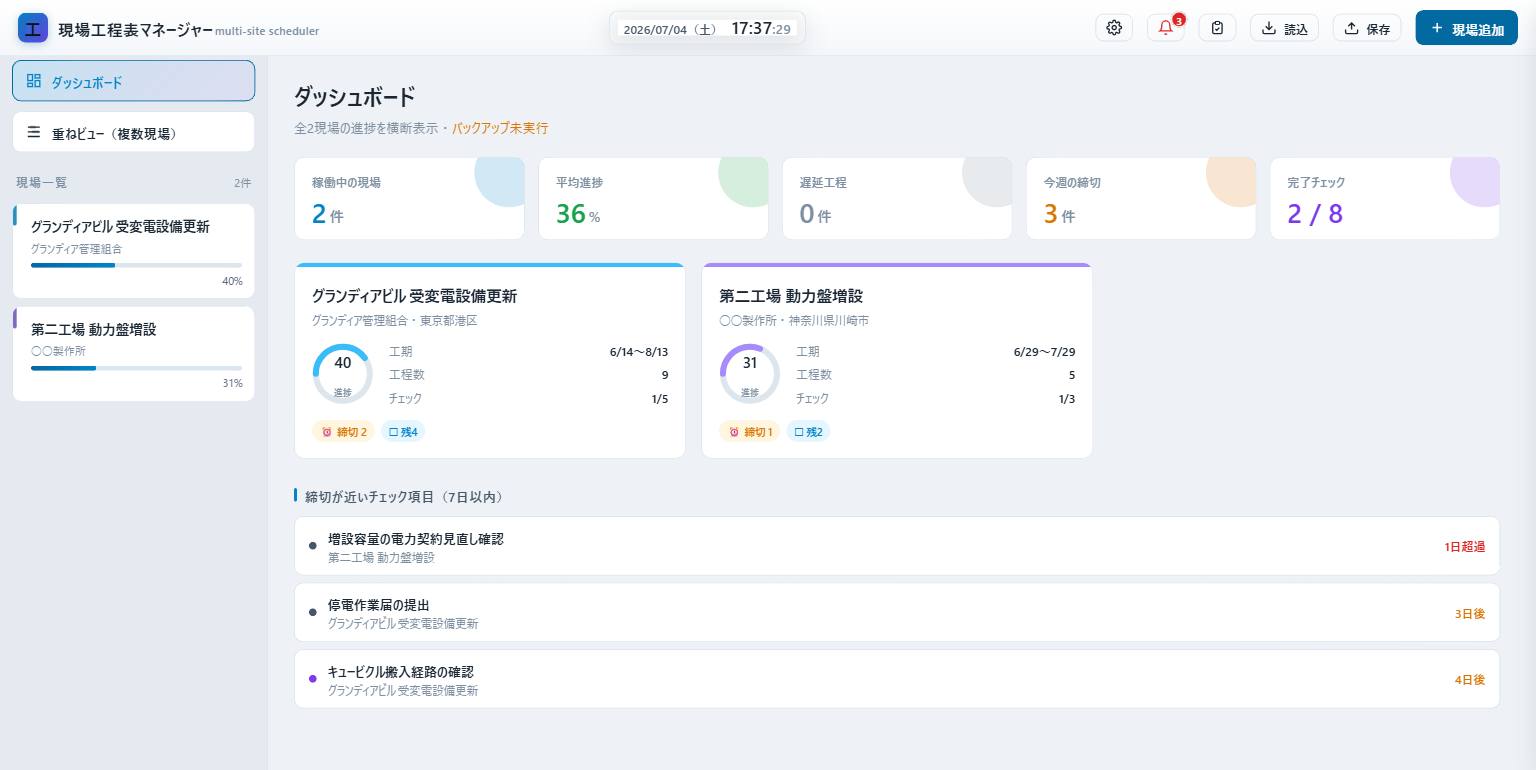Click the blue 工 app logo
The height and width of the screenshot is (770, 1536).
tap(33, 28)
